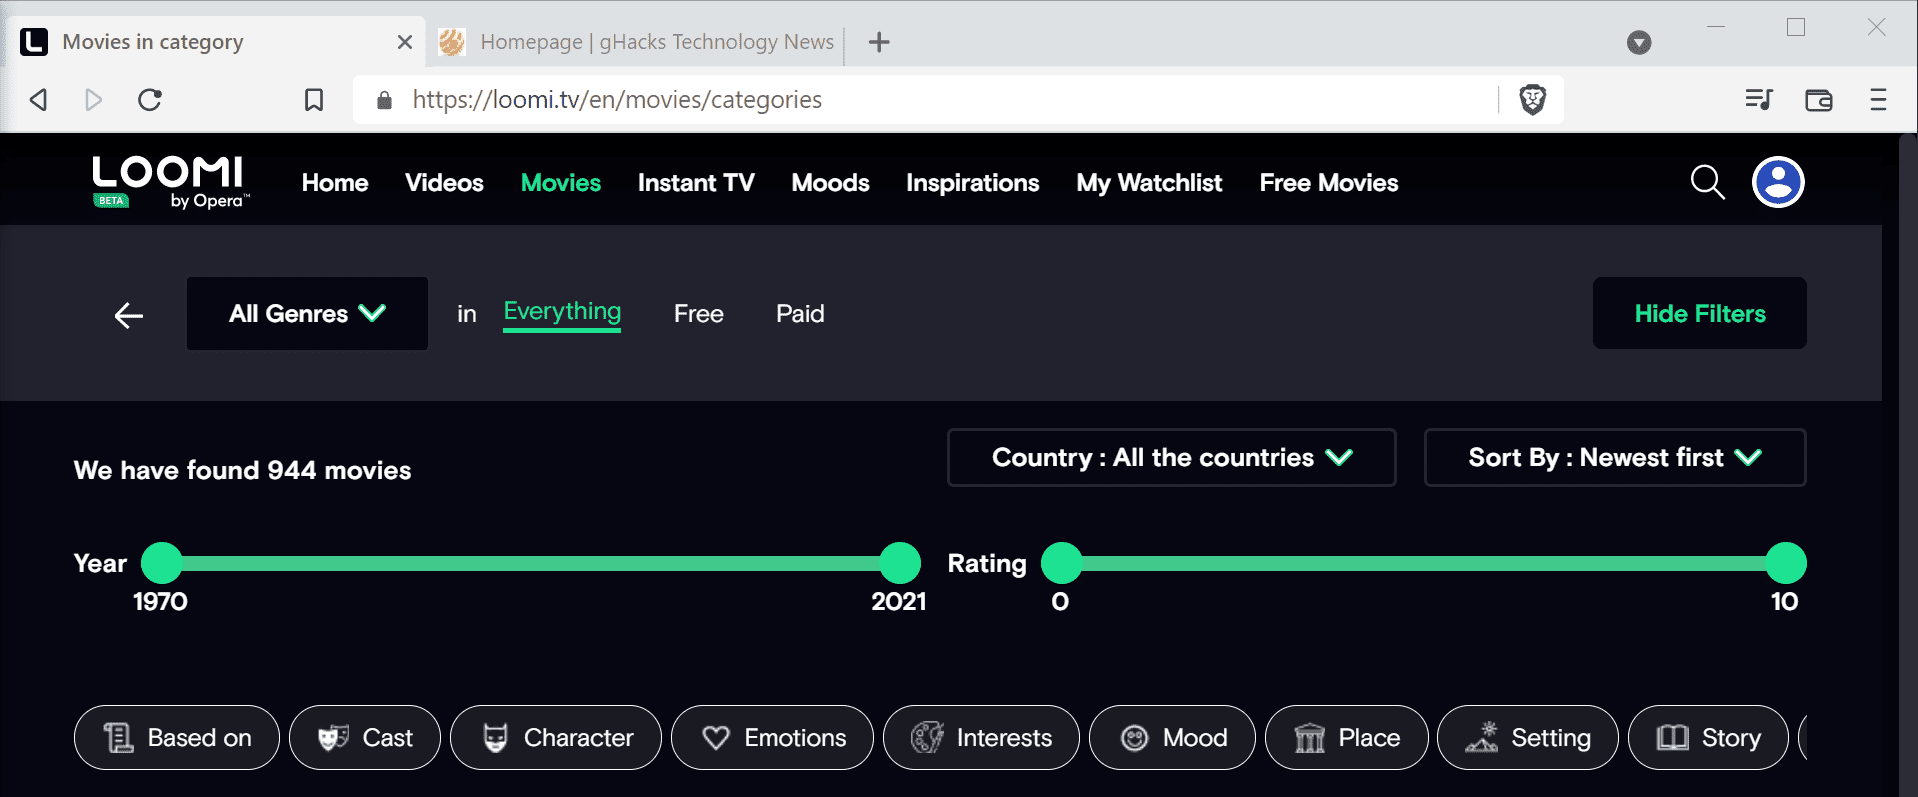
Task: Click the Loomi by Opera logo
Action: 170,182
